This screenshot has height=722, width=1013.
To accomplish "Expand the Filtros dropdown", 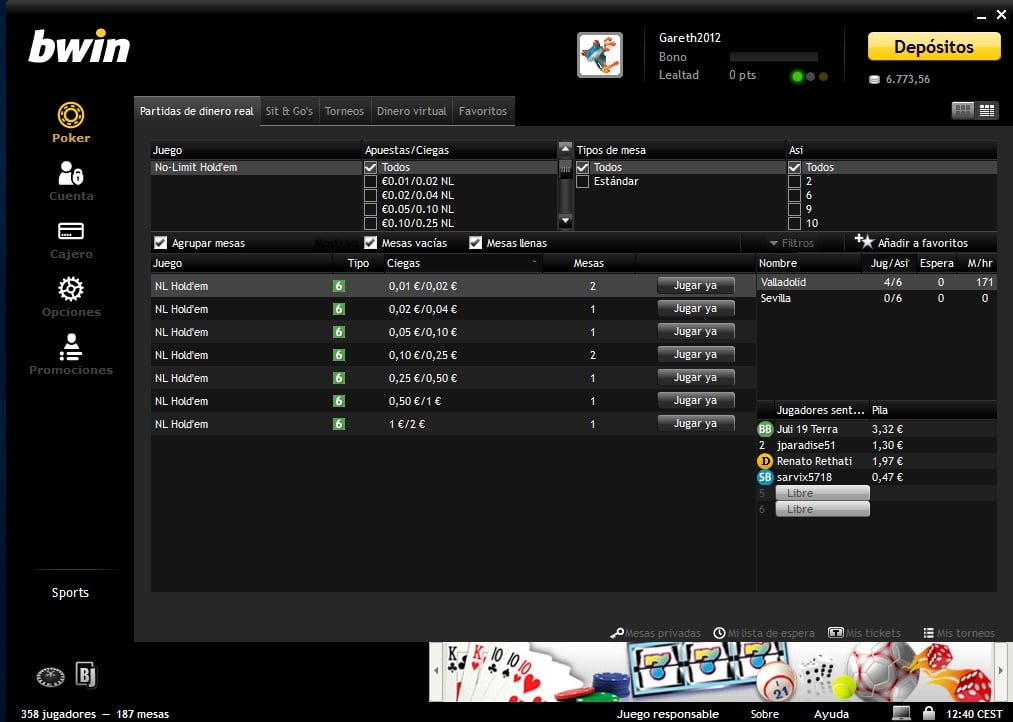I will tap(791, 243).
